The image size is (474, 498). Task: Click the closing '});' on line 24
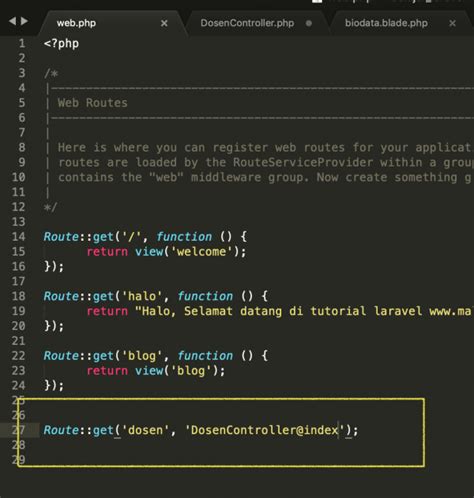tap(54, 385)
